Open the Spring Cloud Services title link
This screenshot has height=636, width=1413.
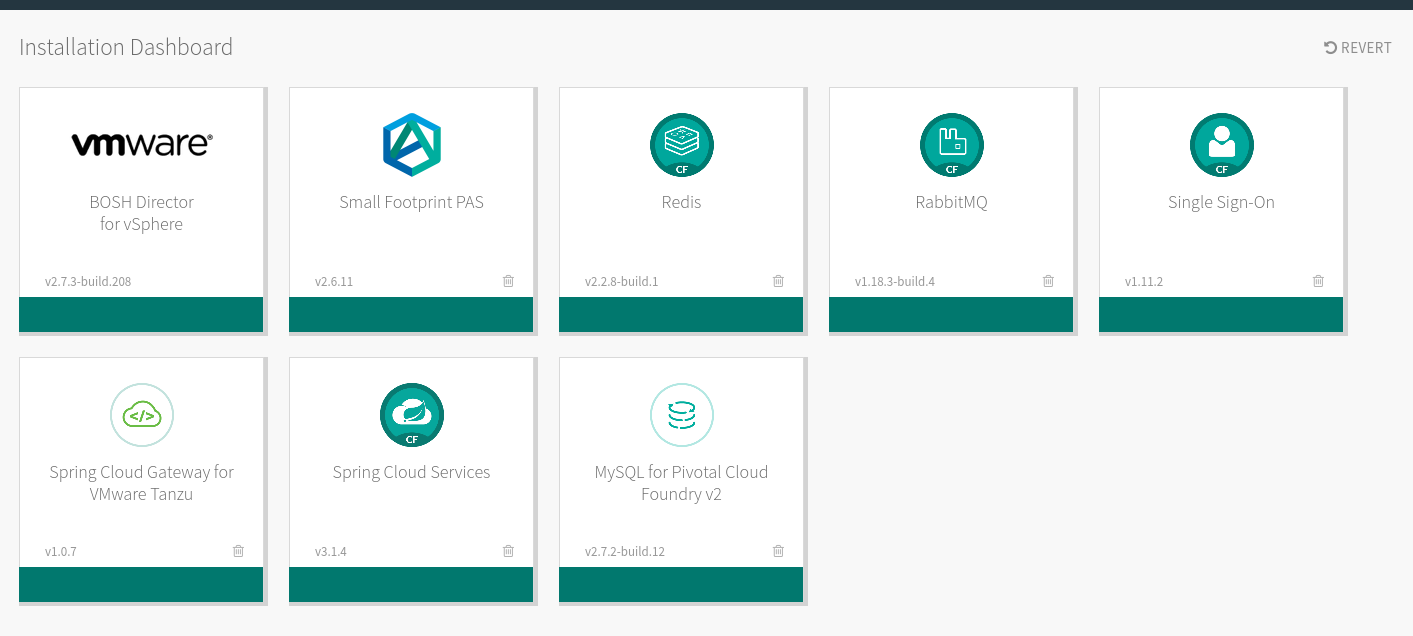(x=411, y=472)
